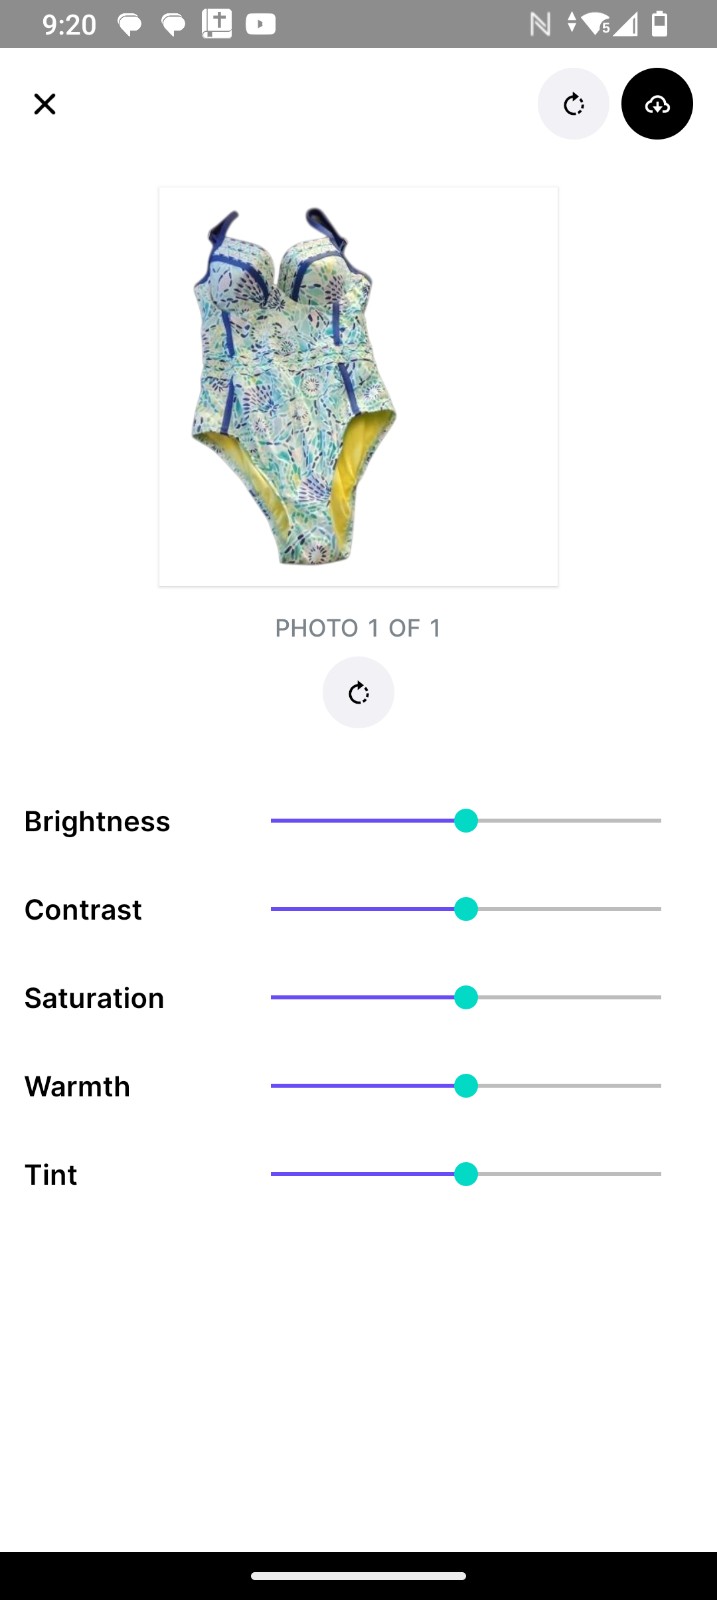The height and width of the screenshot is (1600, 717).
Task: Tap the YouTube notification icon in status bar
Action: click(260, 24)
